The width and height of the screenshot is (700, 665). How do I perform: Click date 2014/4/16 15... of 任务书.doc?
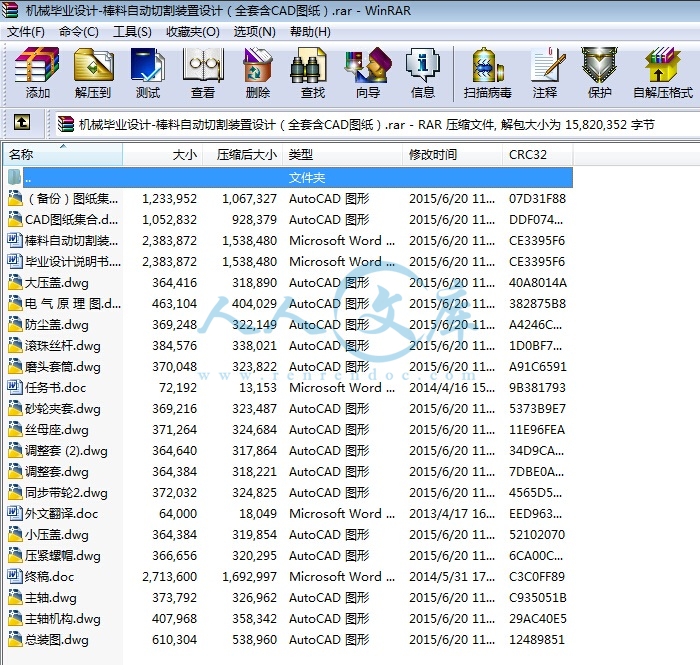[452, 387]
